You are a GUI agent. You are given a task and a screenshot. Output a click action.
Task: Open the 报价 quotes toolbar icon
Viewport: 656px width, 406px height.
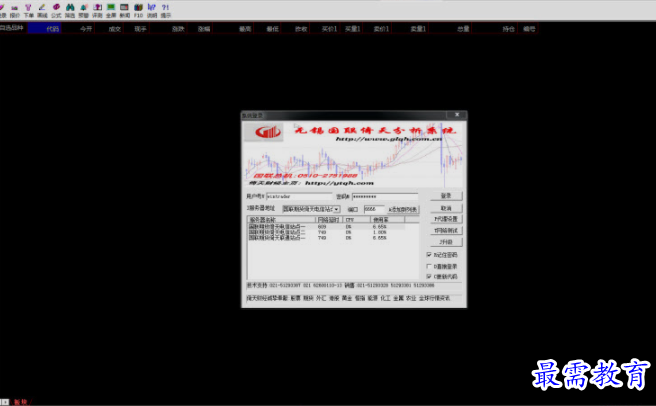[15, 10]
